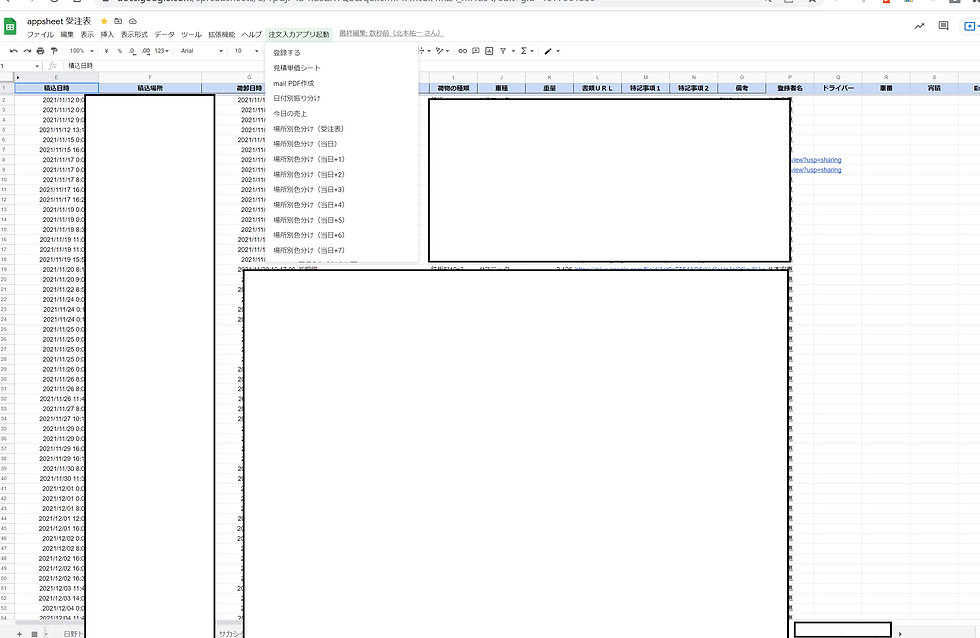Image resolution: width=980 pixels, height=638 pixels.
Task: Undo the last action
Action: coord(14,51)
